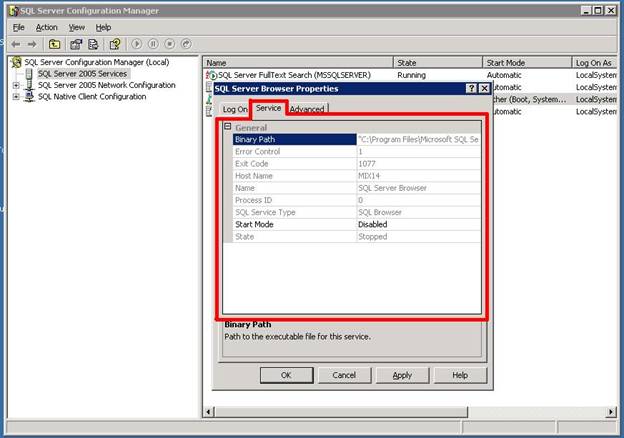
Task: Open the Properties toolbar icon
Action: click(x=76, y=44)
